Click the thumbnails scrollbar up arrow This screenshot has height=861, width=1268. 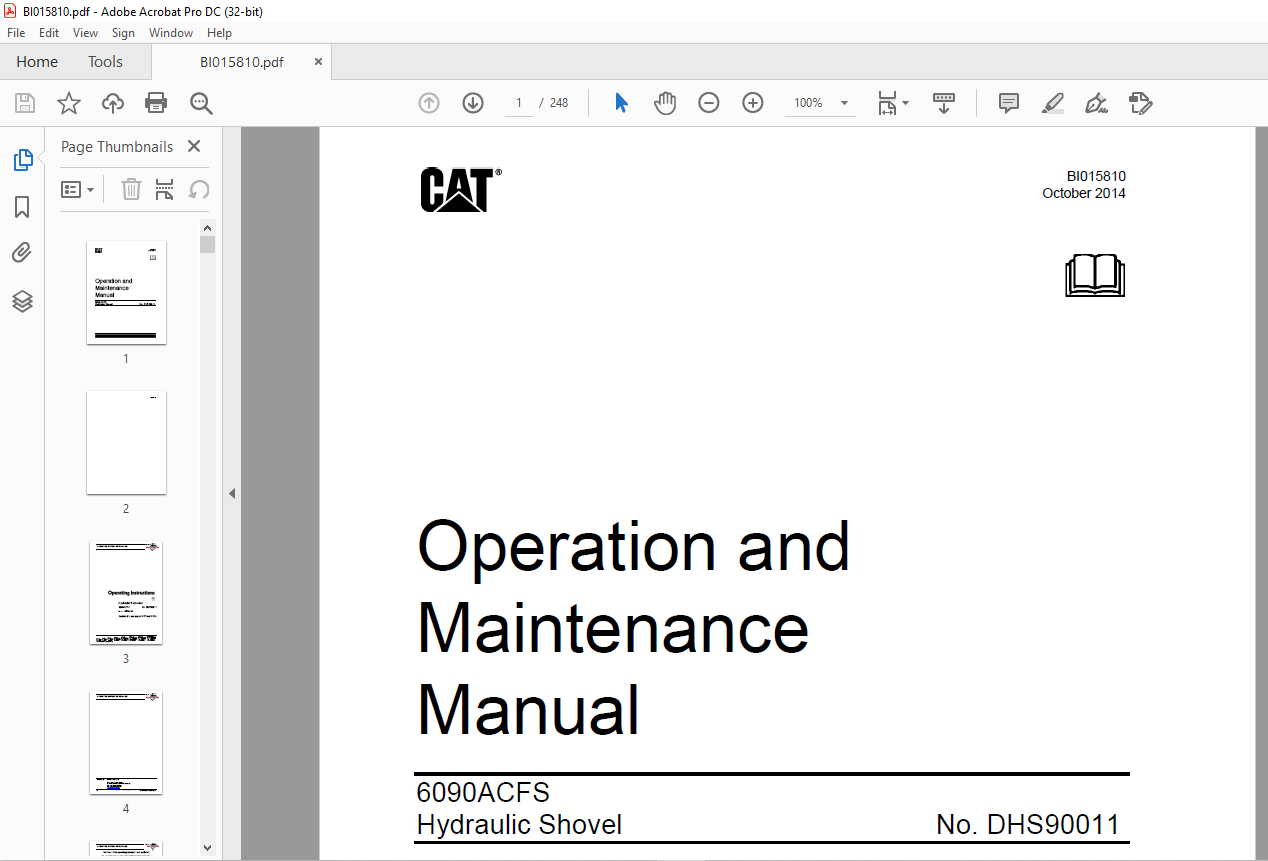(x=207, y=227)
